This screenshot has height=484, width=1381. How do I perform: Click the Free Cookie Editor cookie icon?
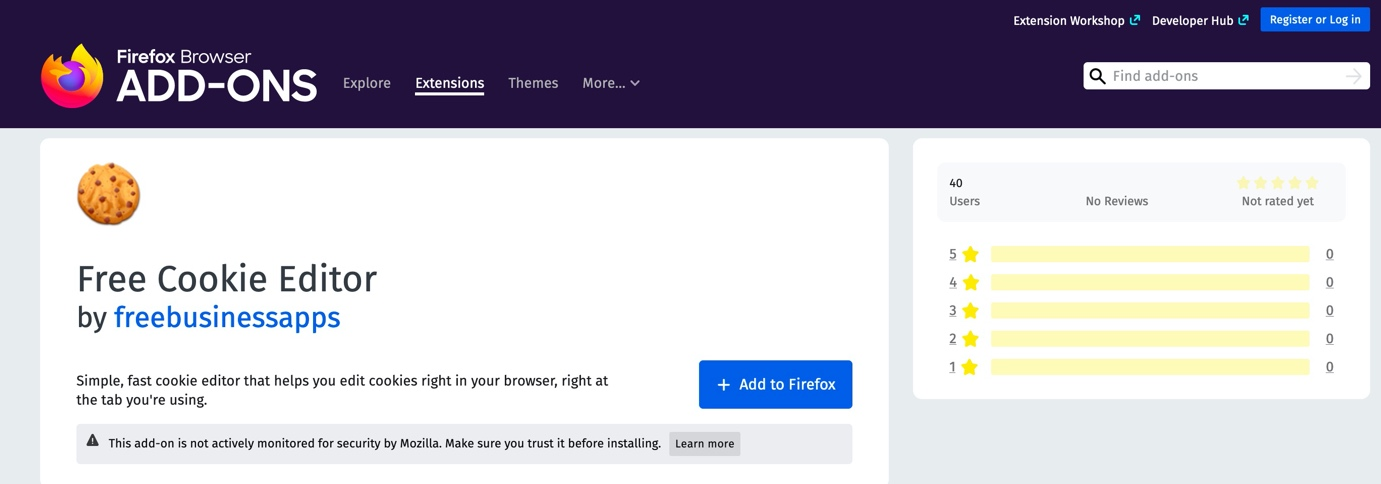click(109, 194)
